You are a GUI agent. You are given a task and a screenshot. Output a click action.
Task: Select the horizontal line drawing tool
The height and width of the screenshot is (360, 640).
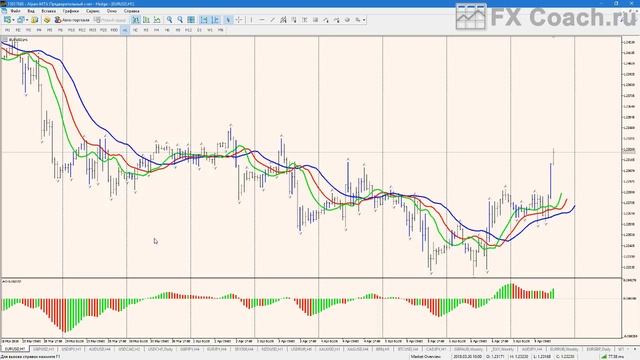point(262,20)
